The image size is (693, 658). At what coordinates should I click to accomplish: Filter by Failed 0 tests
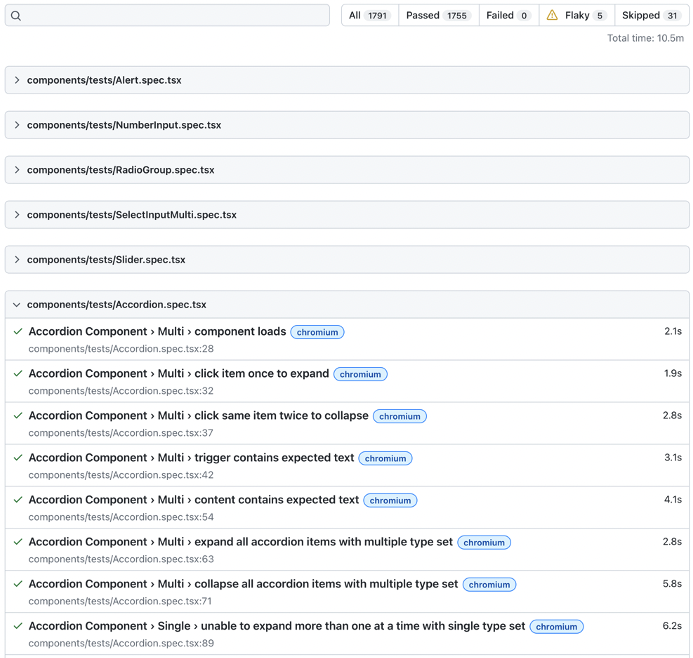click(x=509, y=15)
